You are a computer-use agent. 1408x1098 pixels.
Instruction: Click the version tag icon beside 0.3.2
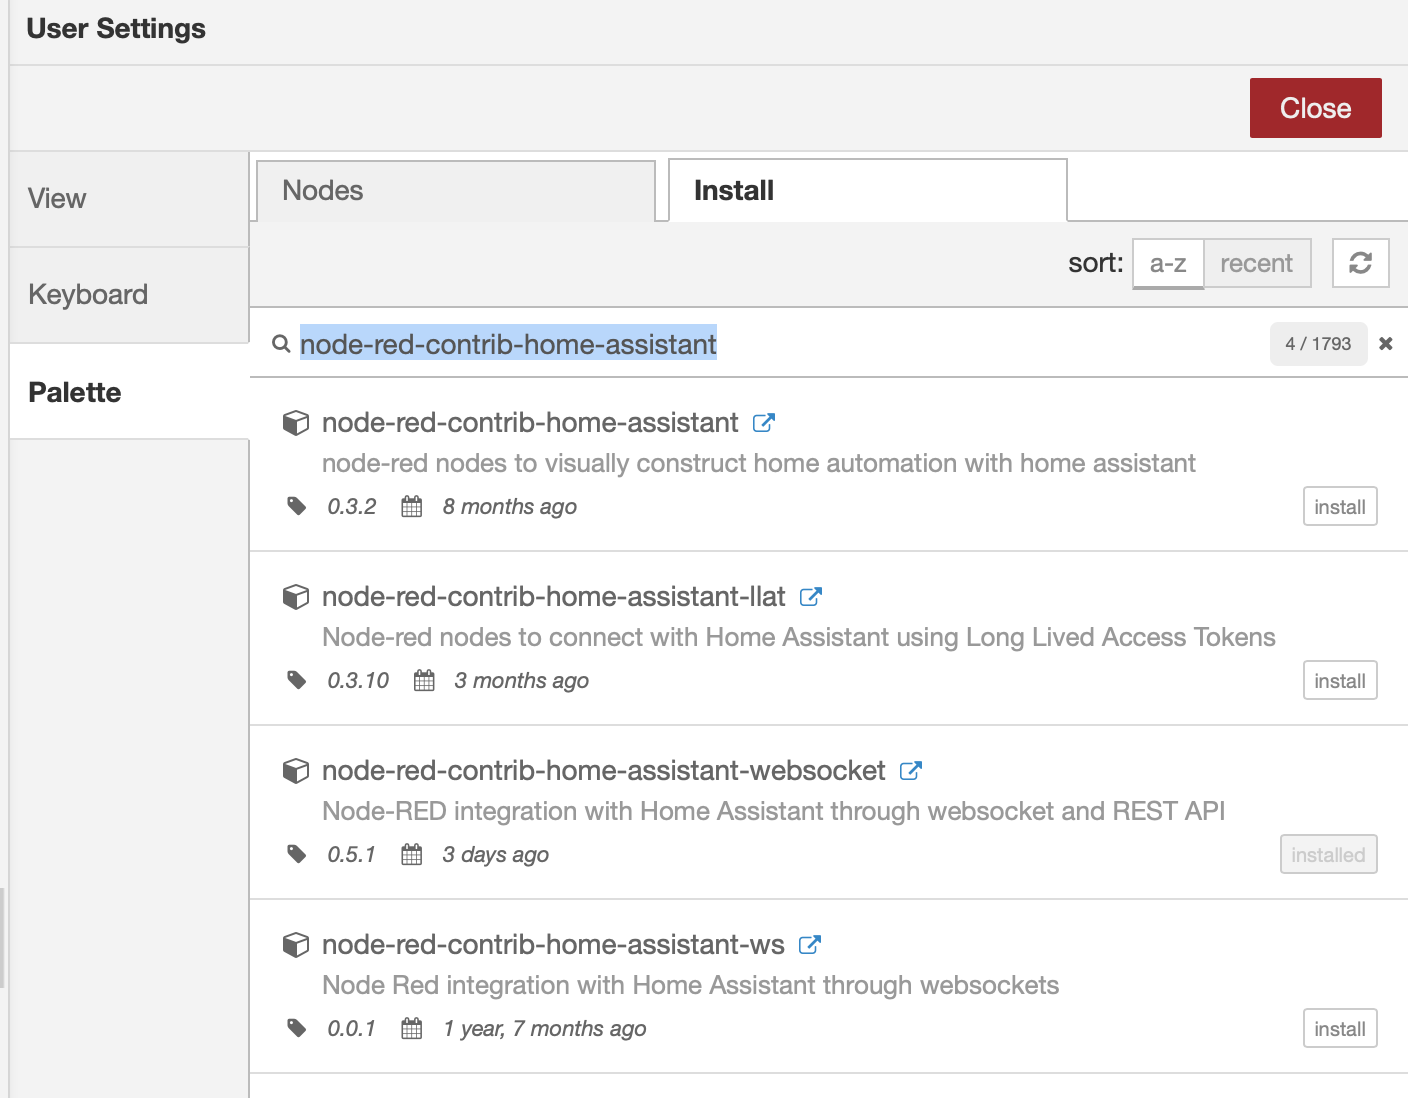297,506
